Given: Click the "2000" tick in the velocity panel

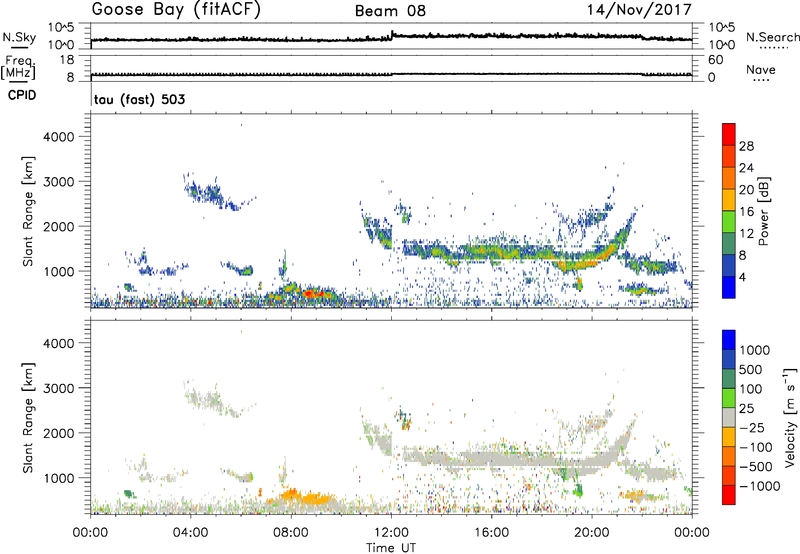Looking at the screenshot, I should (58, 433).
